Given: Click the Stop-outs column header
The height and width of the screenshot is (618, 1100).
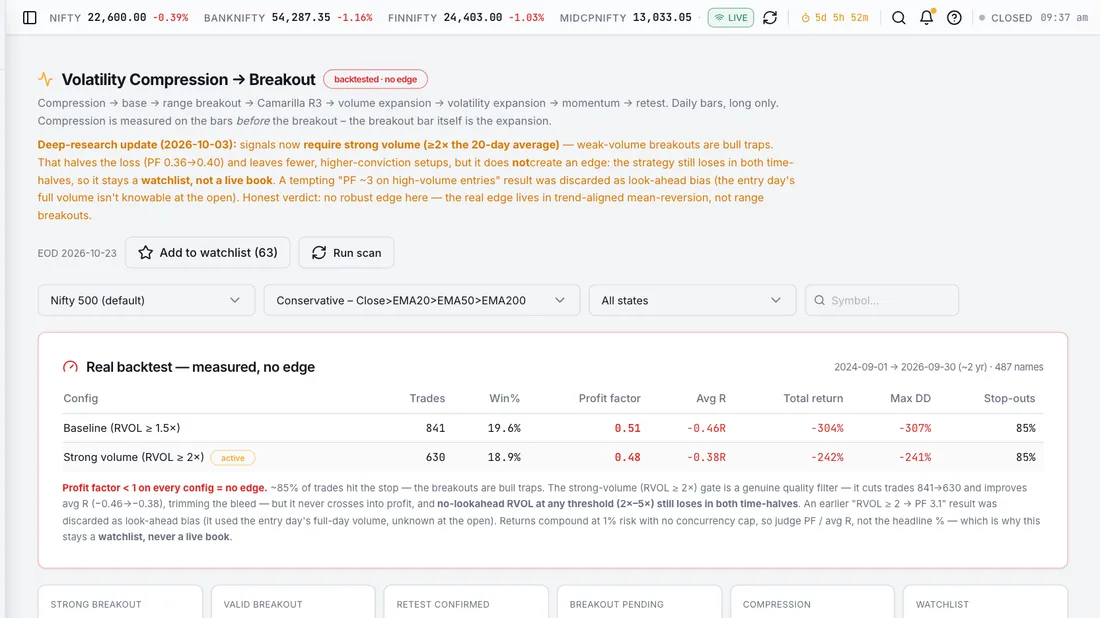Looking at the screenshot, I should (x=1010, y=398).
